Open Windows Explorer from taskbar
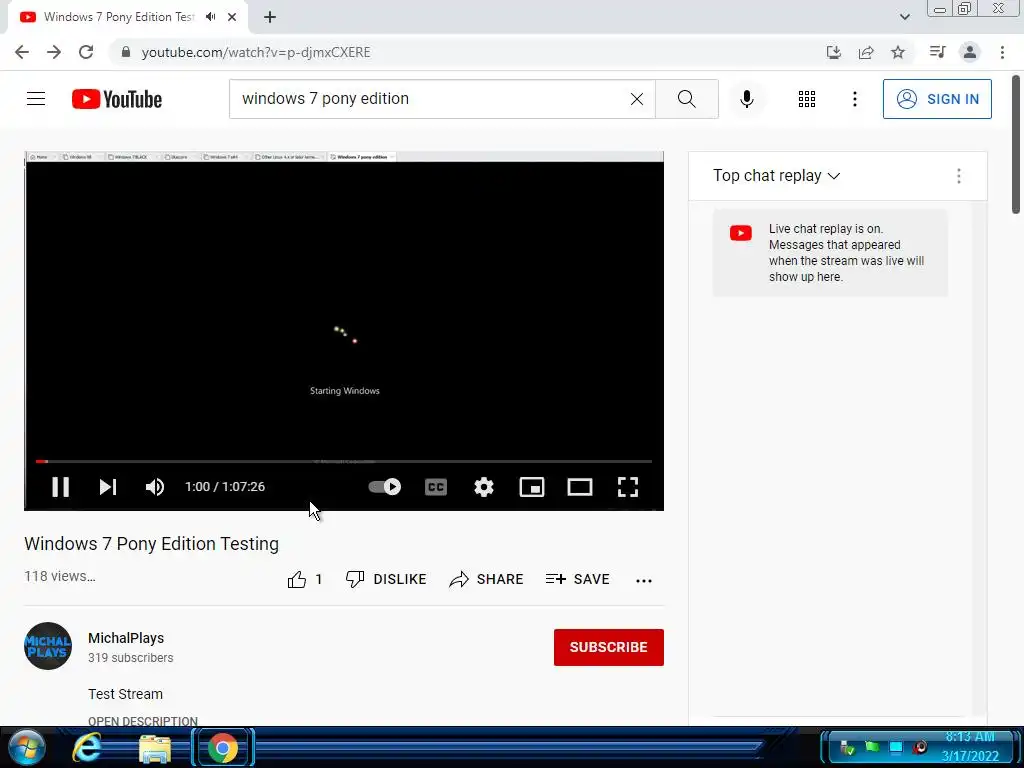This screenshot has height=768, width=1024. coord(155,748)
